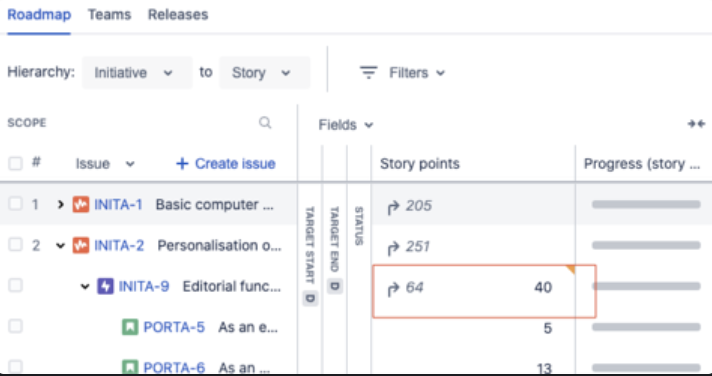Click the progress bar for INITA-2
The width and height of the screenshot is (712, 376).
[646, 245]
